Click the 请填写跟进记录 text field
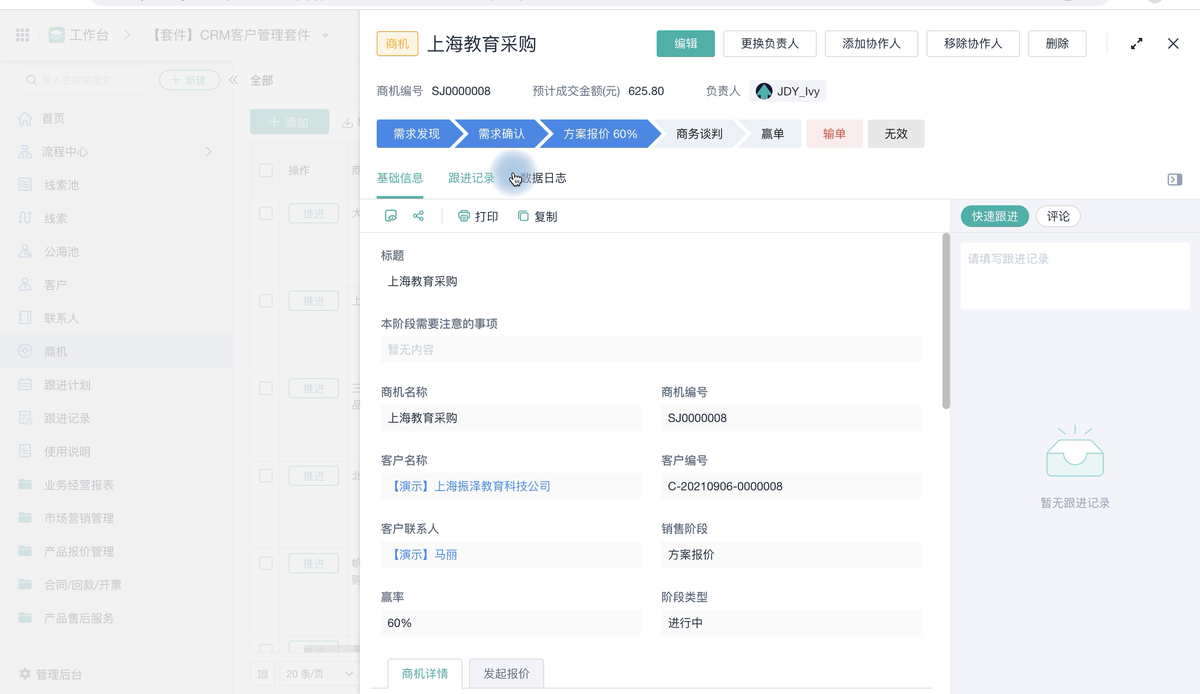This screenshot has height=694, width=1200. 1075,275
